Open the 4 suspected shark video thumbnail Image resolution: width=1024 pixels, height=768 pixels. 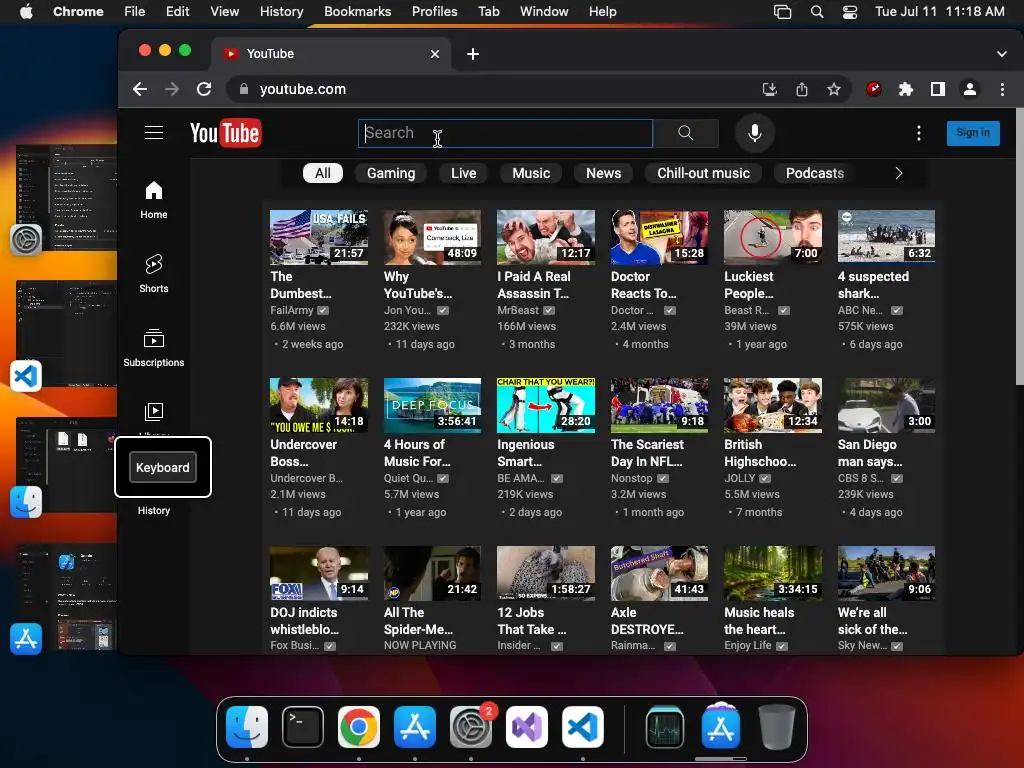pyautogui.click(x=886, y=237)
